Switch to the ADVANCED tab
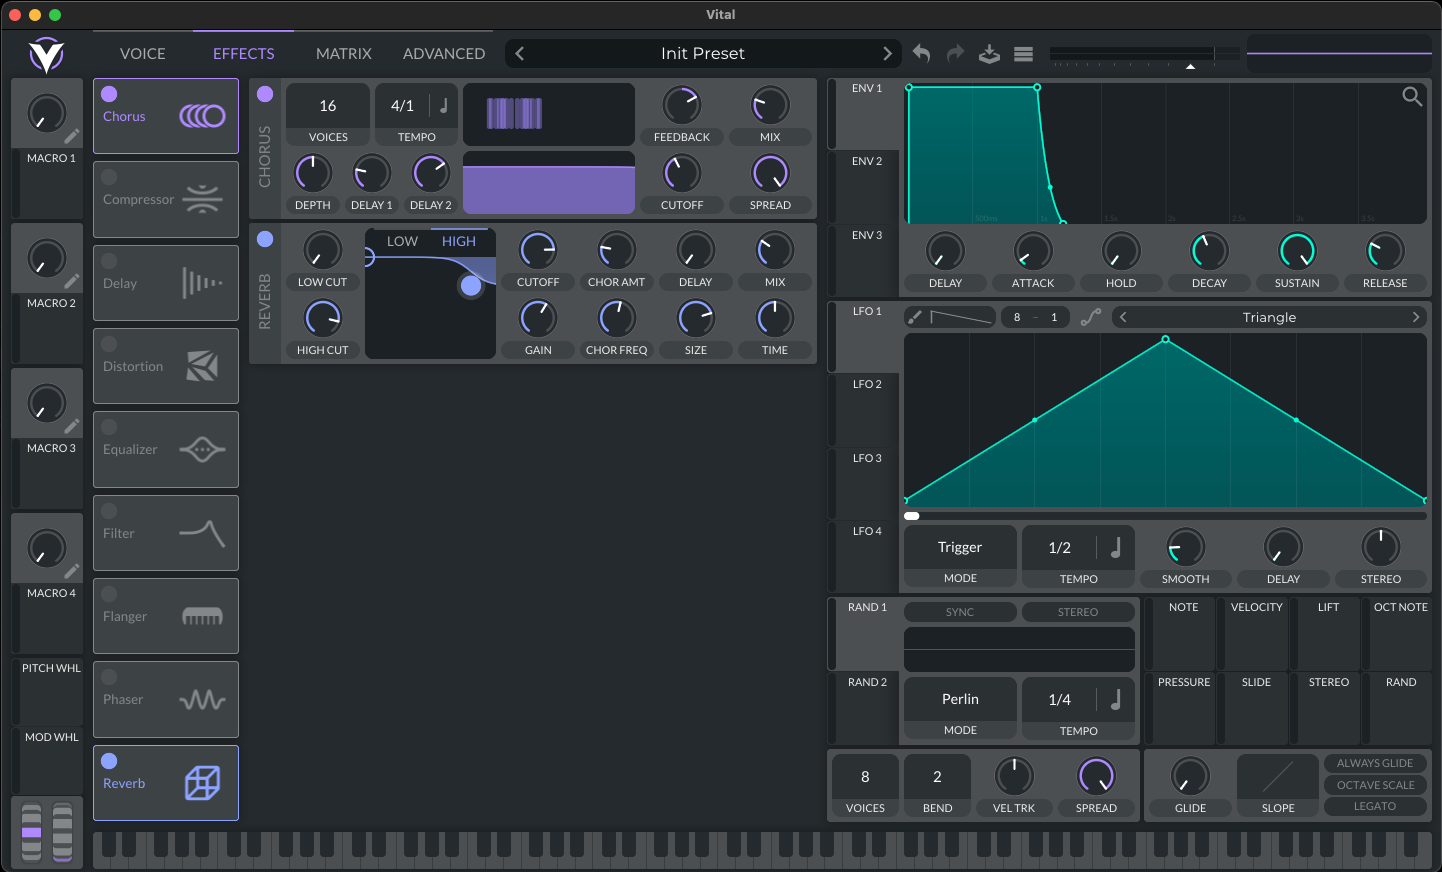The height and width of the screenshot is (872, 1442). tap(444, 54)
